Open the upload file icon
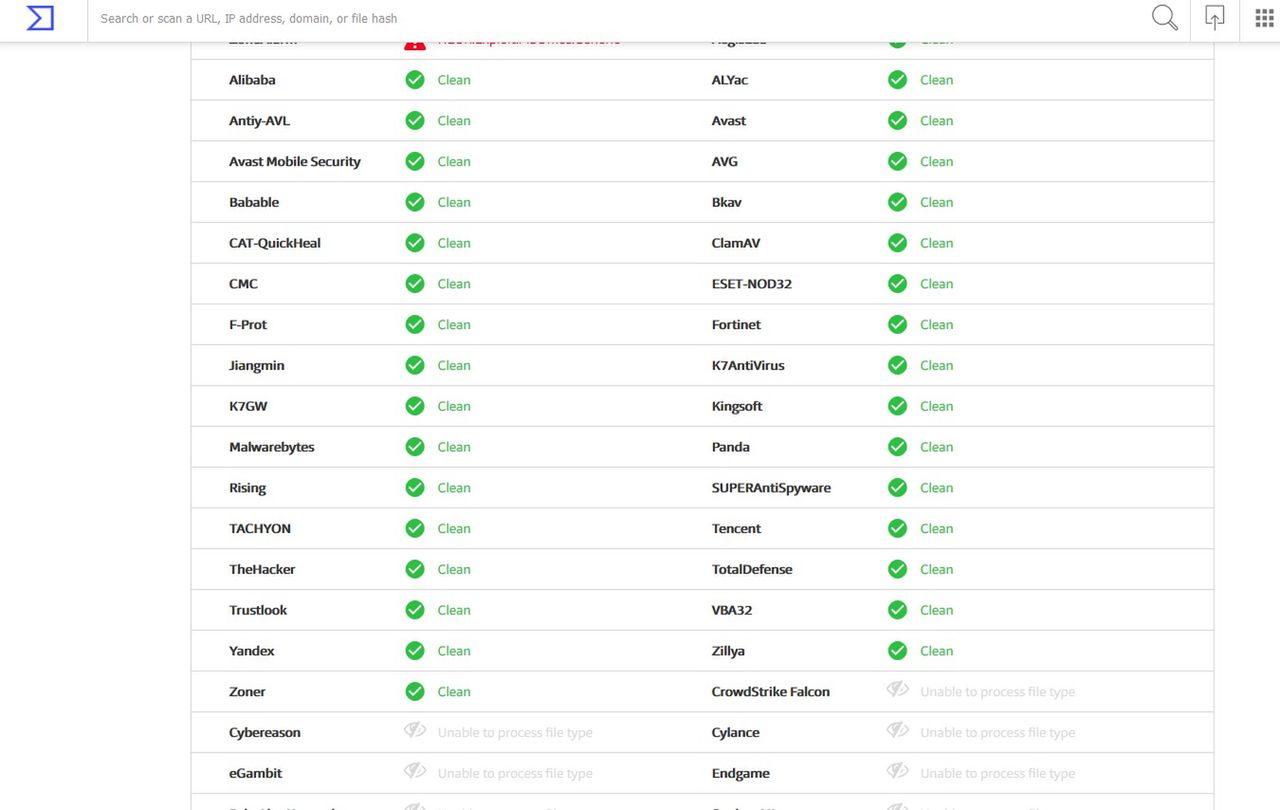Viewport: 1280px width, 810px height. tap(1215, 18)
